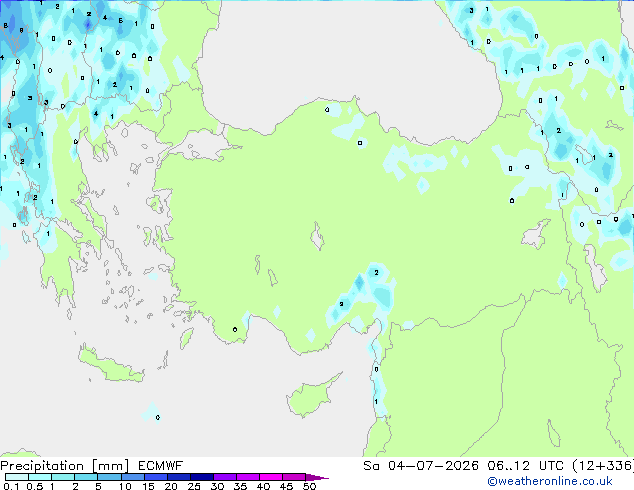Image resolution: width=634 pixels, height=490 pixels.
Task: Click the 0.5–1 mm legend color swatch
Action: 40,477
